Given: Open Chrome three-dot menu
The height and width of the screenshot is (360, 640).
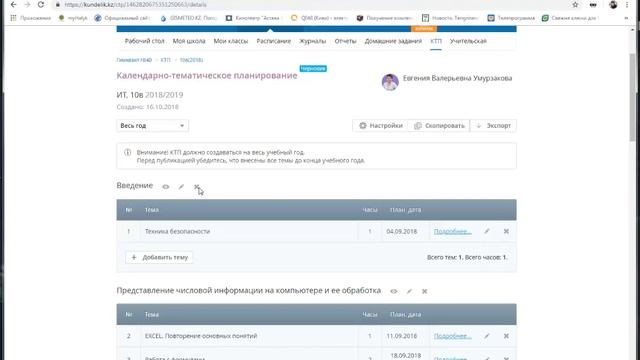Looking at the screenshot, I should pos(627,5).
